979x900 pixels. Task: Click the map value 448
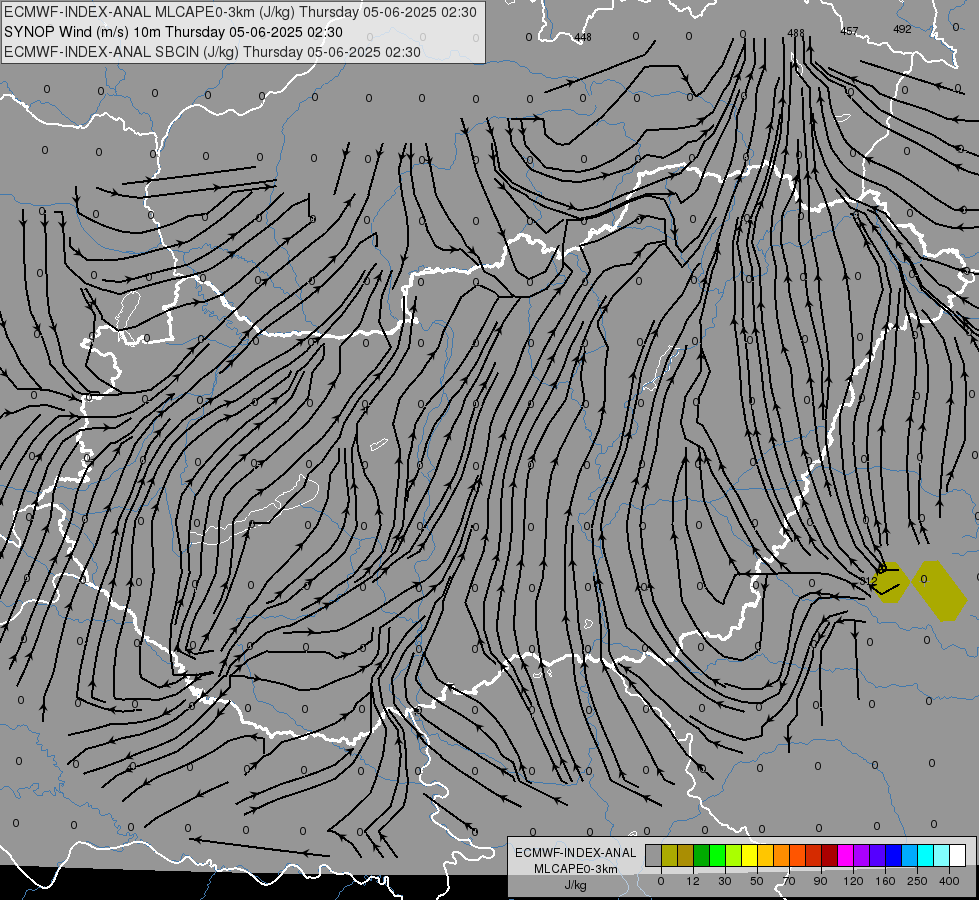pos(583,37)
